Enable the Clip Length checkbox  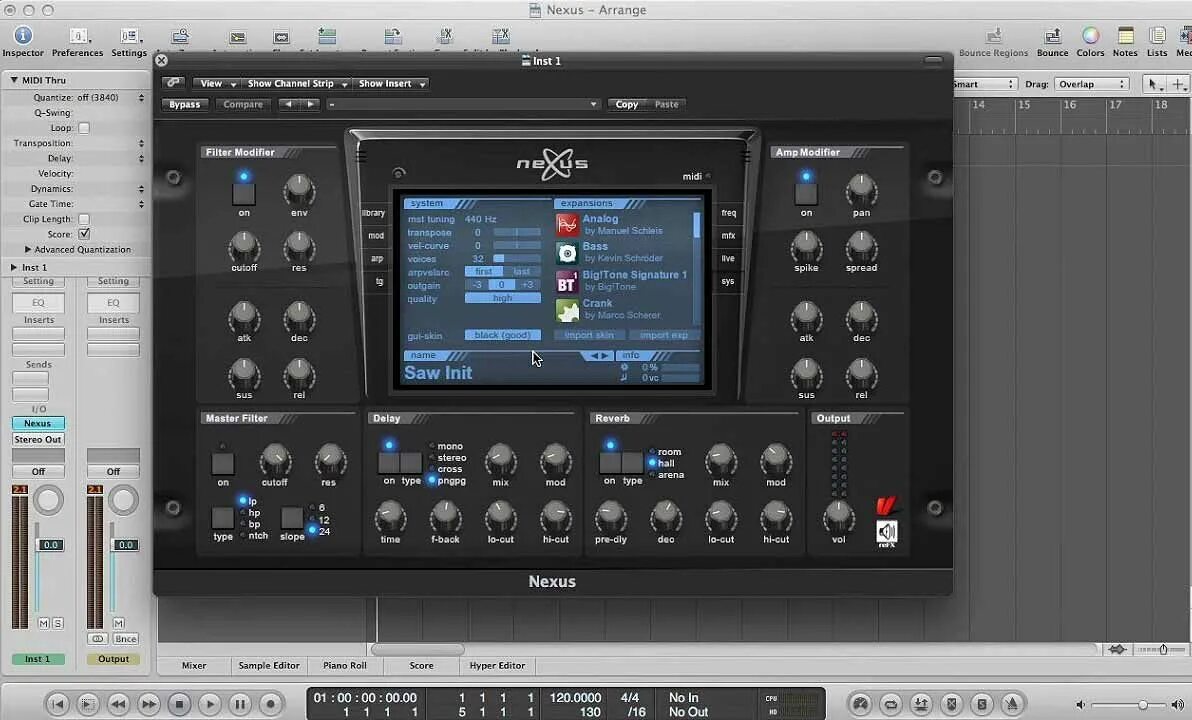tap(84, 219)
